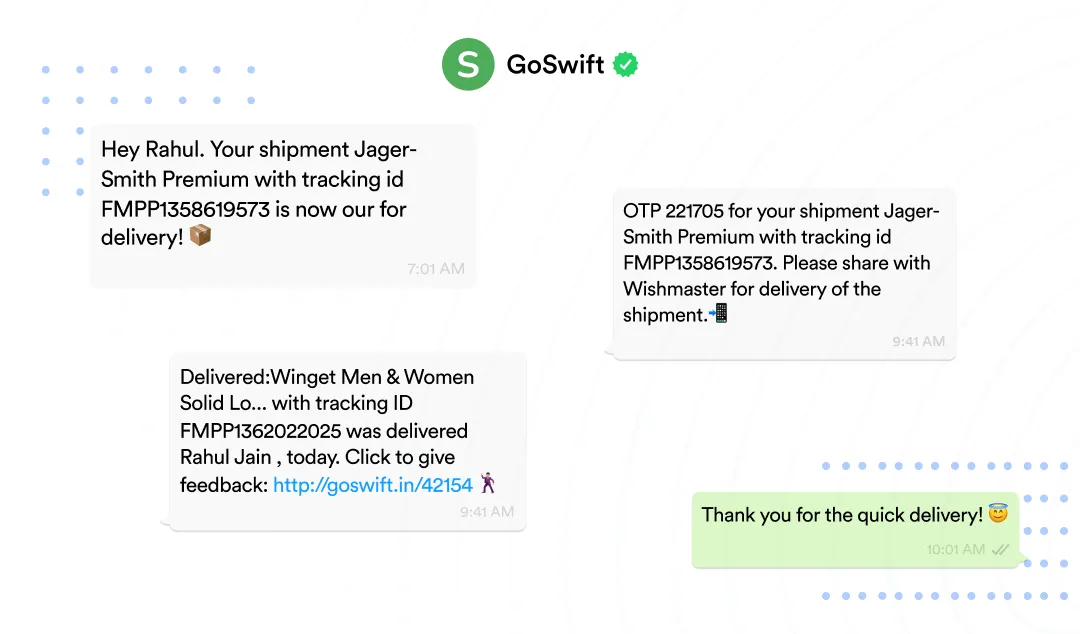Click the double-check read receipt ticks
This screenshot has height=634, width=1080.
click(1000, 549)
